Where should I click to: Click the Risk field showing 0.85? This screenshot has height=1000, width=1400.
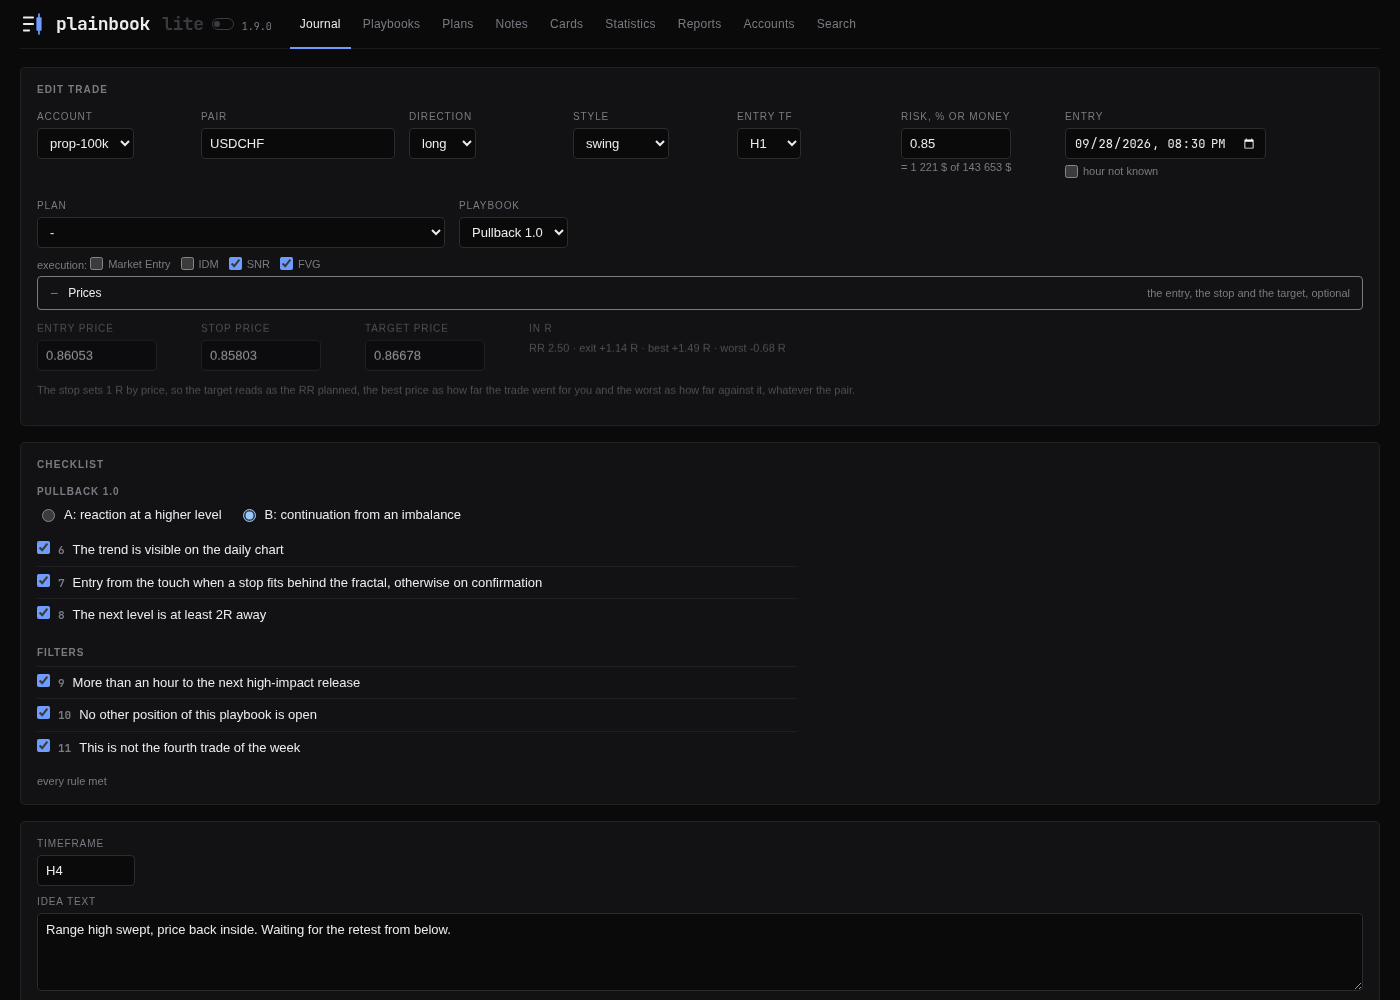(x=956, y=144)
